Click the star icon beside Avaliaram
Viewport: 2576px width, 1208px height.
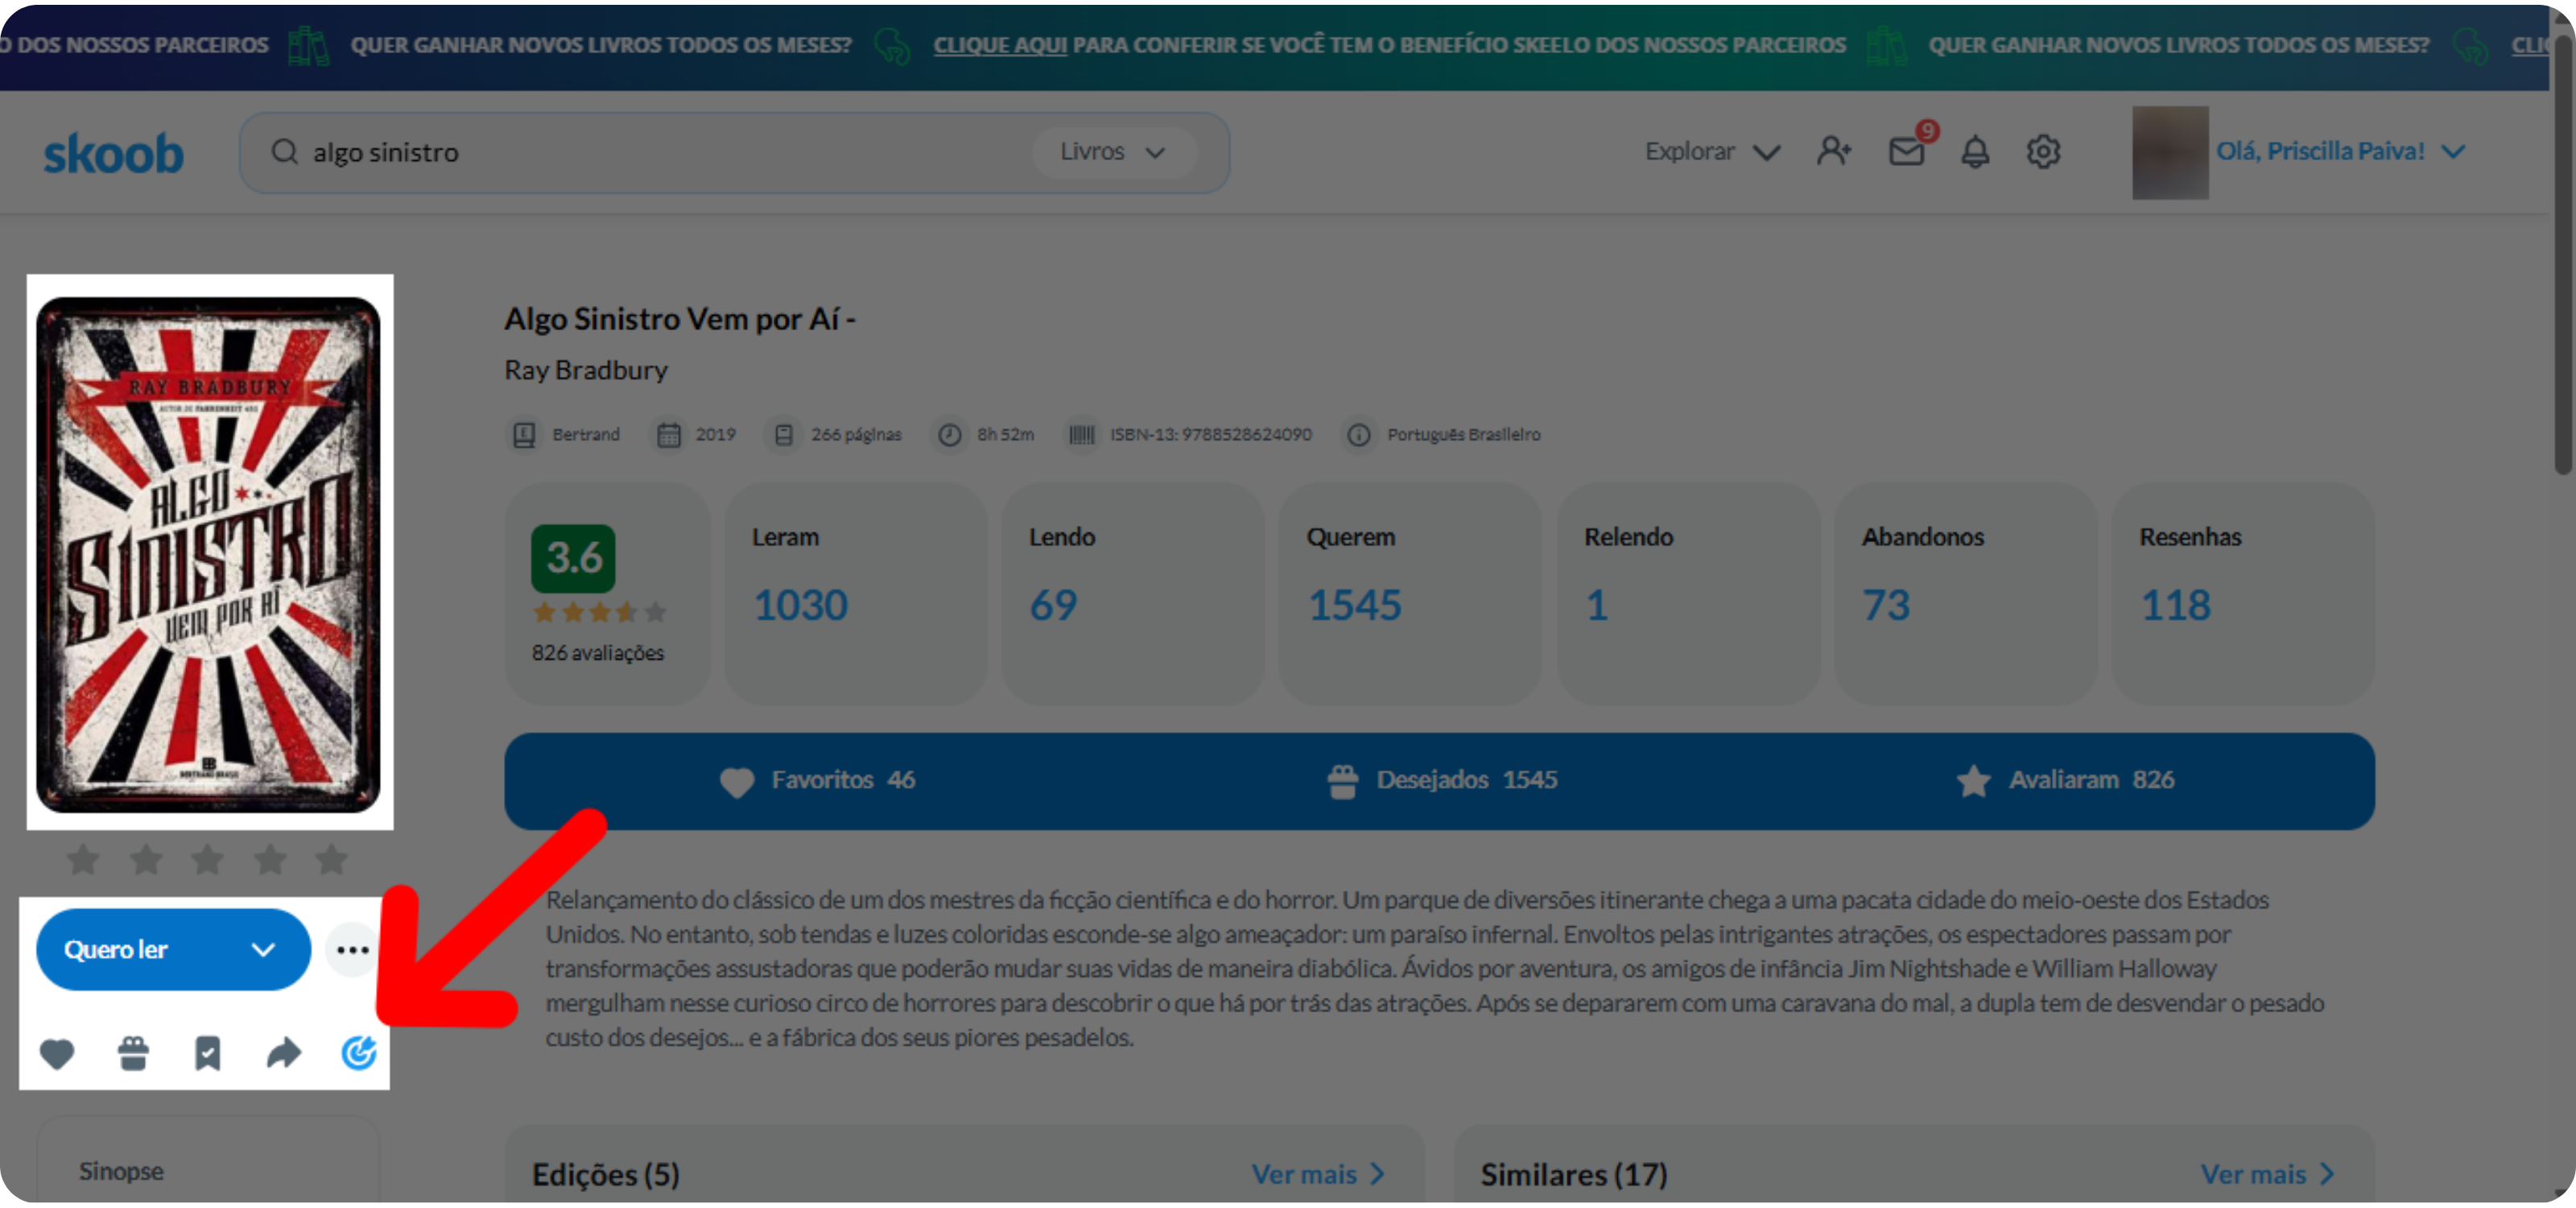click(1974, 781)
